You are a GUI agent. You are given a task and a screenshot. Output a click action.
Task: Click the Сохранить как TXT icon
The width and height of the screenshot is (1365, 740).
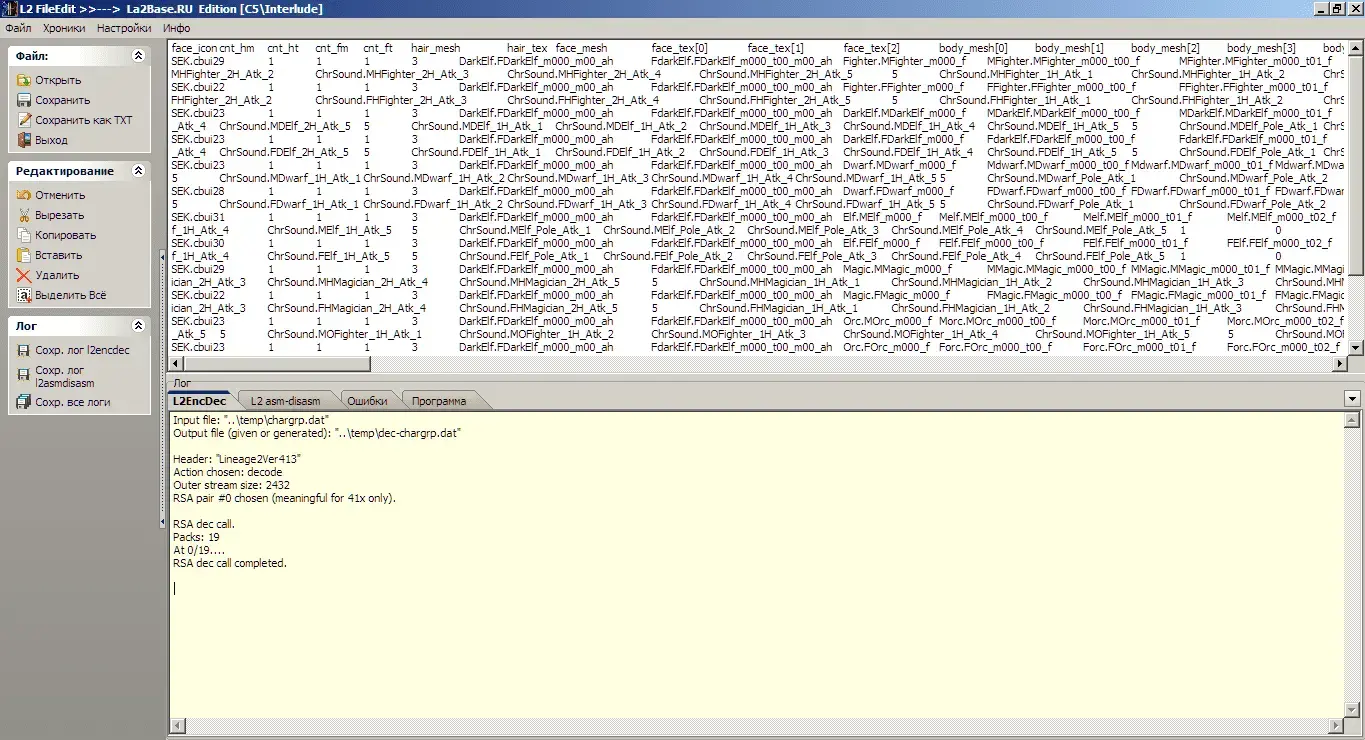24,120
